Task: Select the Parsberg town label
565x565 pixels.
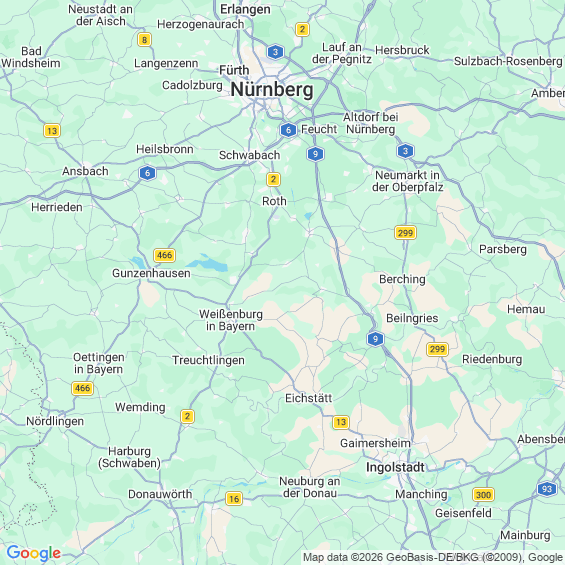Action: (x=503, y=249)
